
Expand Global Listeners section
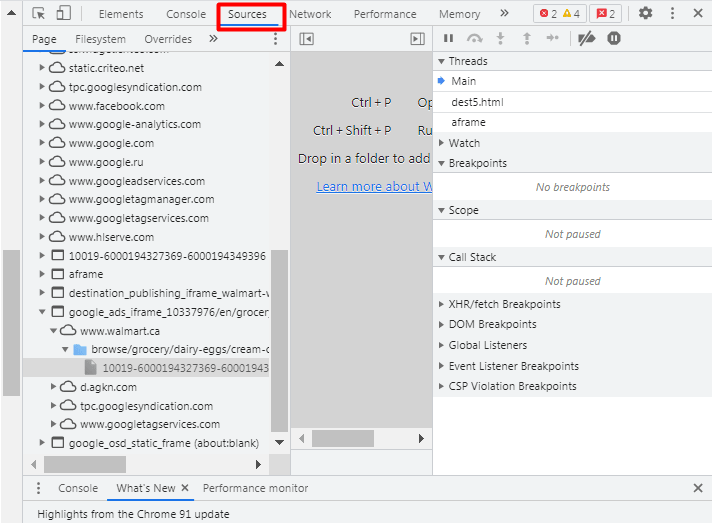coord(441,345)
